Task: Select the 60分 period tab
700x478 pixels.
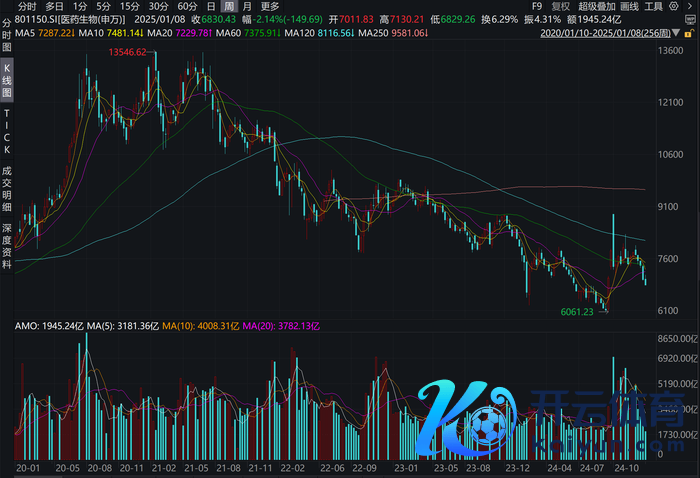Action: tap(186, 6)
